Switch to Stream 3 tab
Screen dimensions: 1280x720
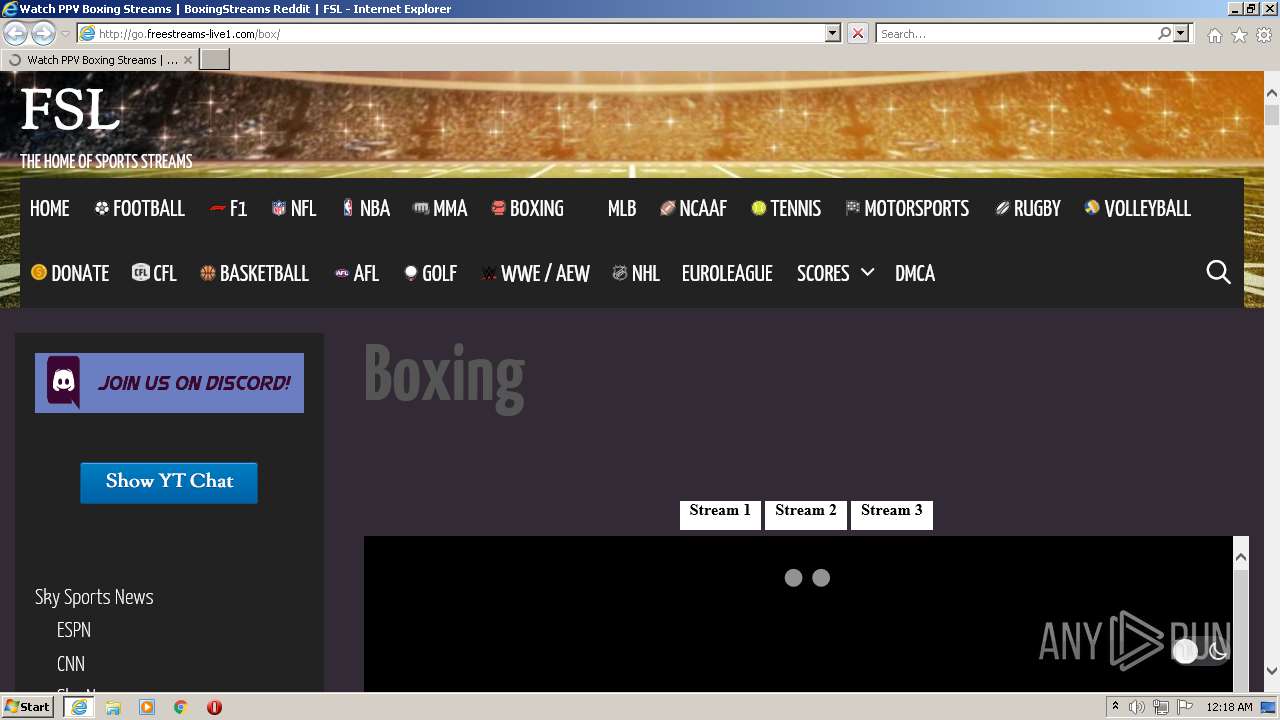[892, 514]
